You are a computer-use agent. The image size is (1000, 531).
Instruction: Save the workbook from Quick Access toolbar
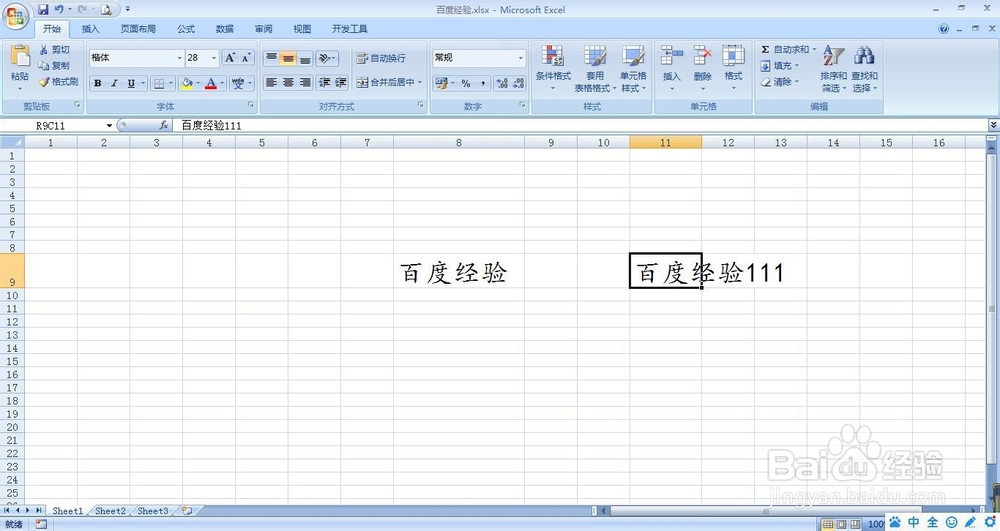click(x=43, y=10)
